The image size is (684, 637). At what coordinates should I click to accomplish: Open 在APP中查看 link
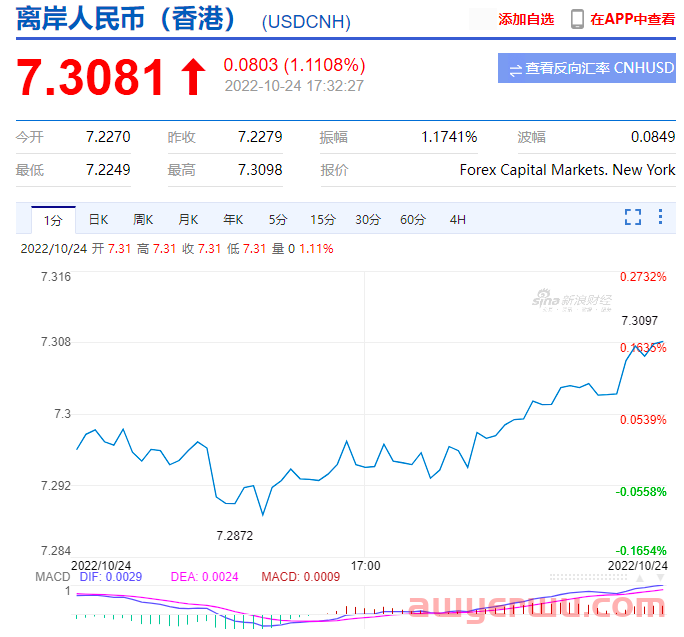(x=632, y=19)
